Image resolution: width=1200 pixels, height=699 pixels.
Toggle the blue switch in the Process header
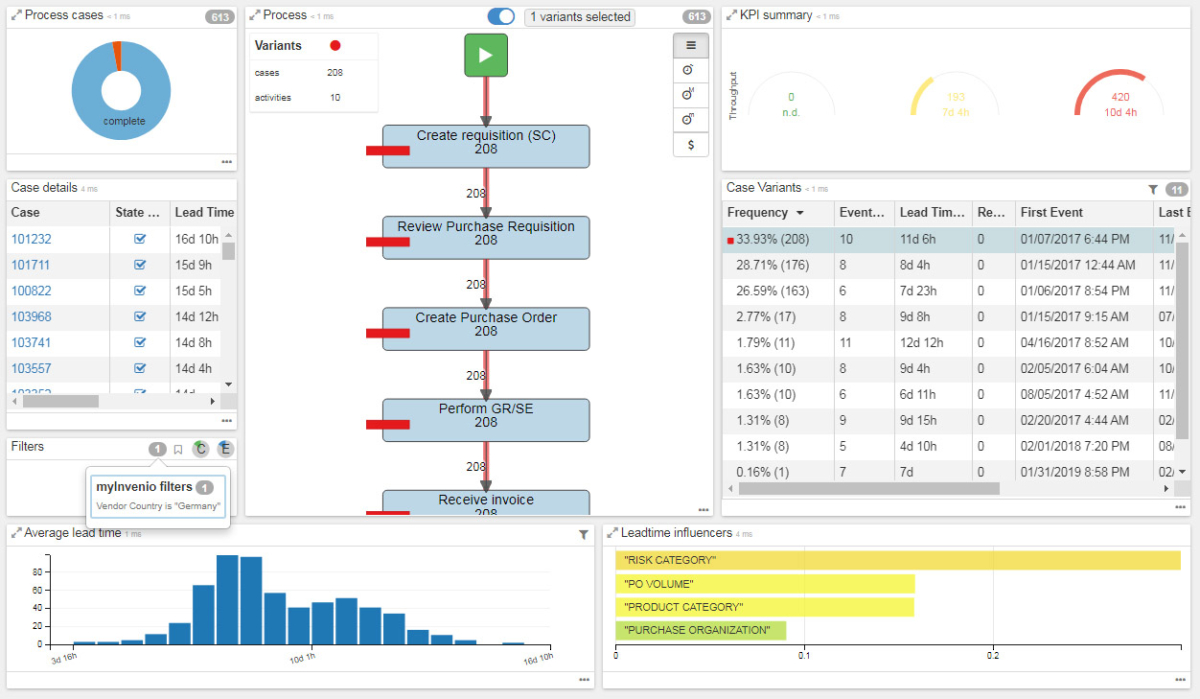point(501,16)
